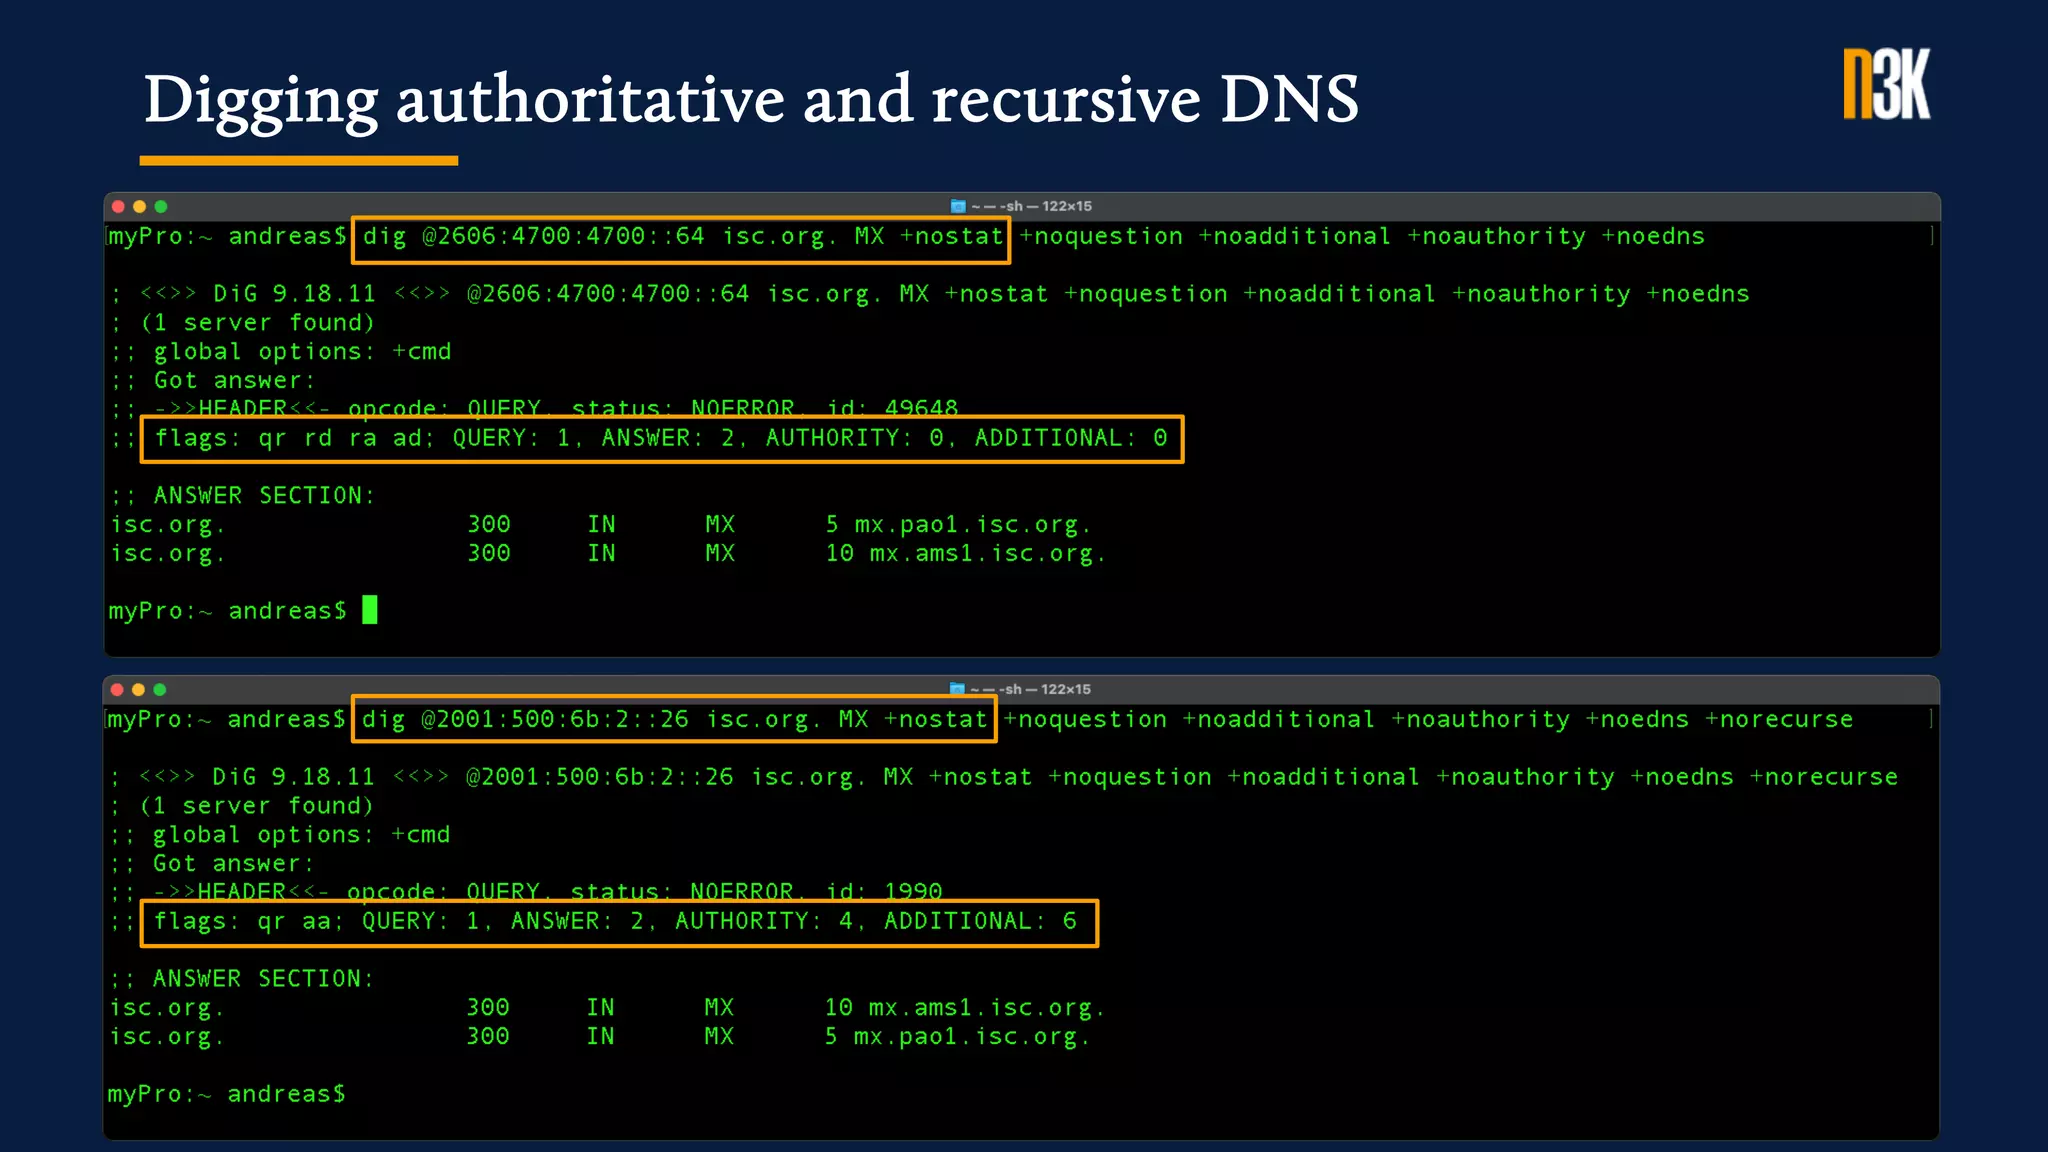Close the upper terminal window

coord(118,206)
